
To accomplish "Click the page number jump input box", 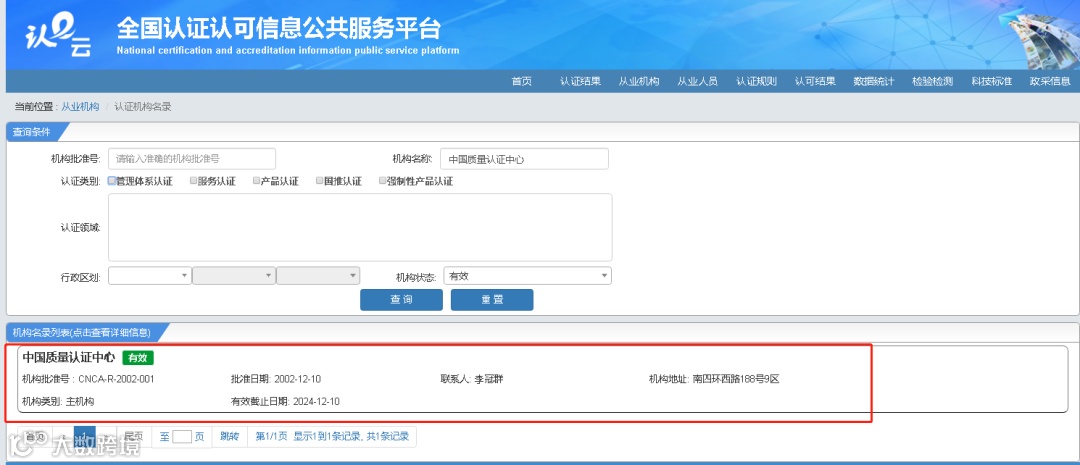I will (x=182, y=436).
